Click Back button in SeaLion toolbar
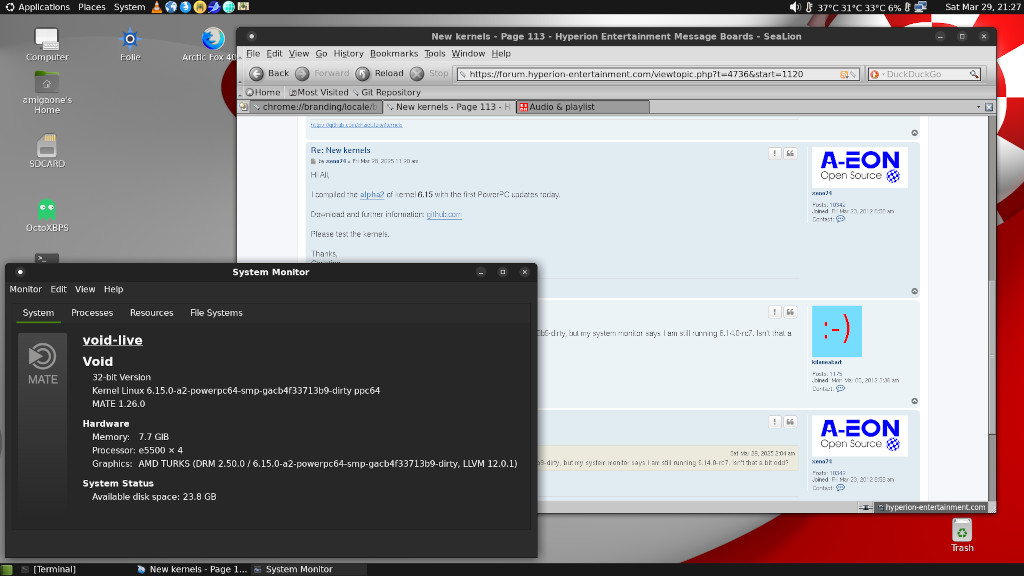1024x576 pixels. [268, 74]
